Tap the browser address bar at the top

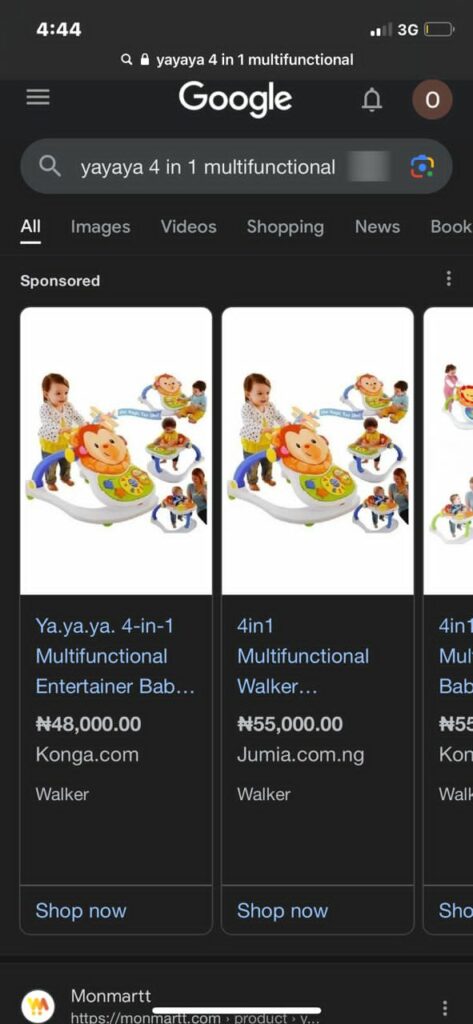point(236,60)
